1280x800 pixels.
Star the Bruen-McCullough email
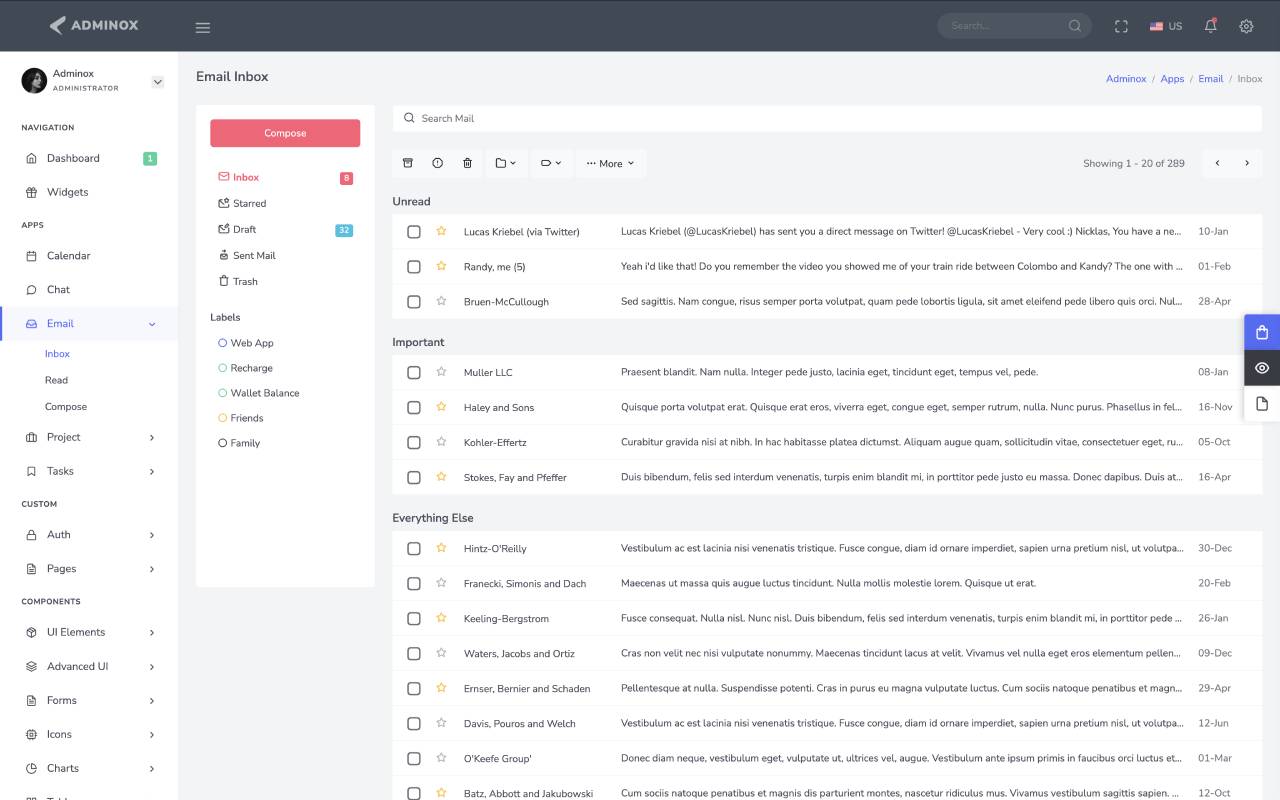pyautogui.click(x=441, y=301)
